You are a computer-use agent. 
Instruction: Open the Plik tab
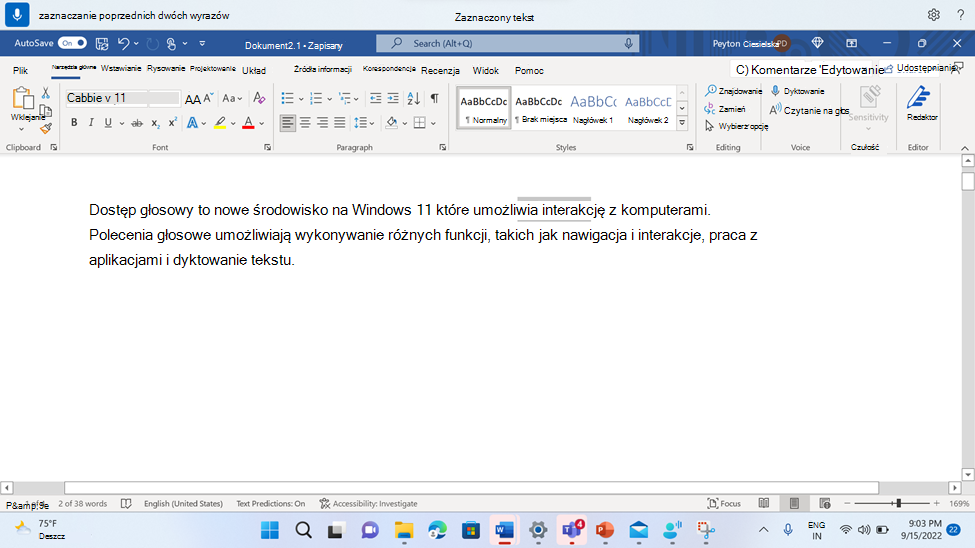tap(21, 70)
